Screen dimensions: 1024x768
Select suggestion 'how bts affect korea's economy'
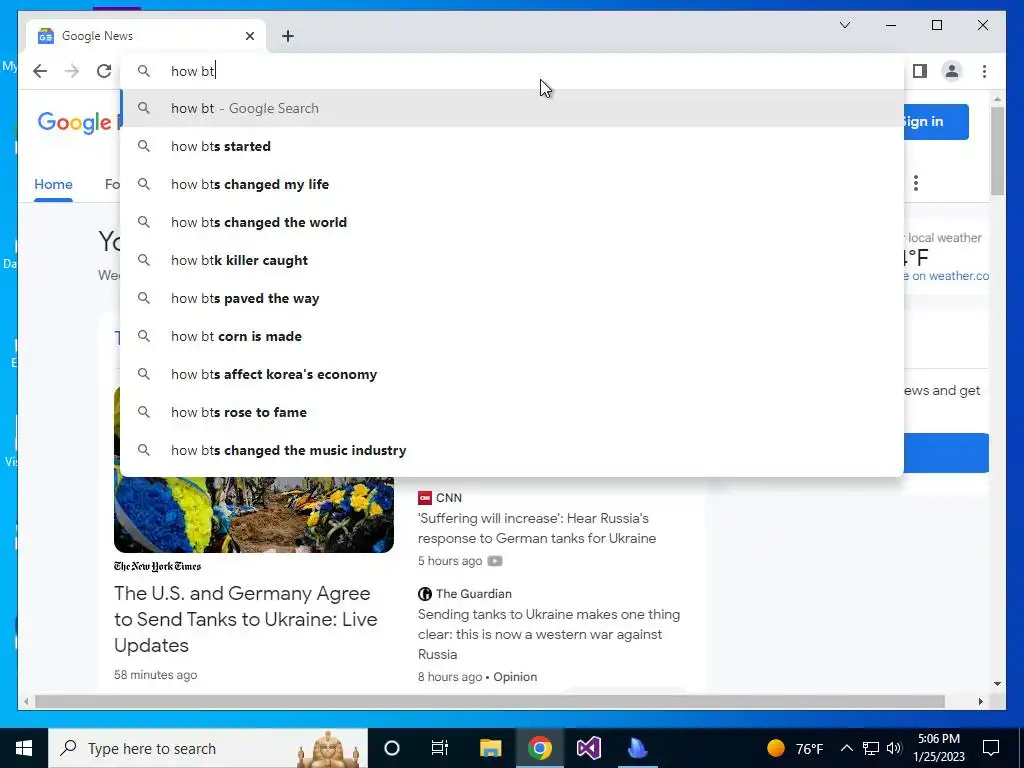point(512,374)
